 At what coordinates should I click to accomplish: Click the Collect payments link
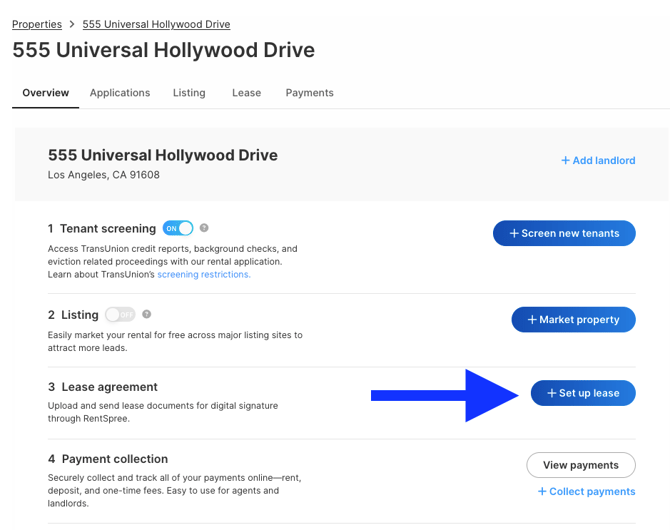coord(586,492)
